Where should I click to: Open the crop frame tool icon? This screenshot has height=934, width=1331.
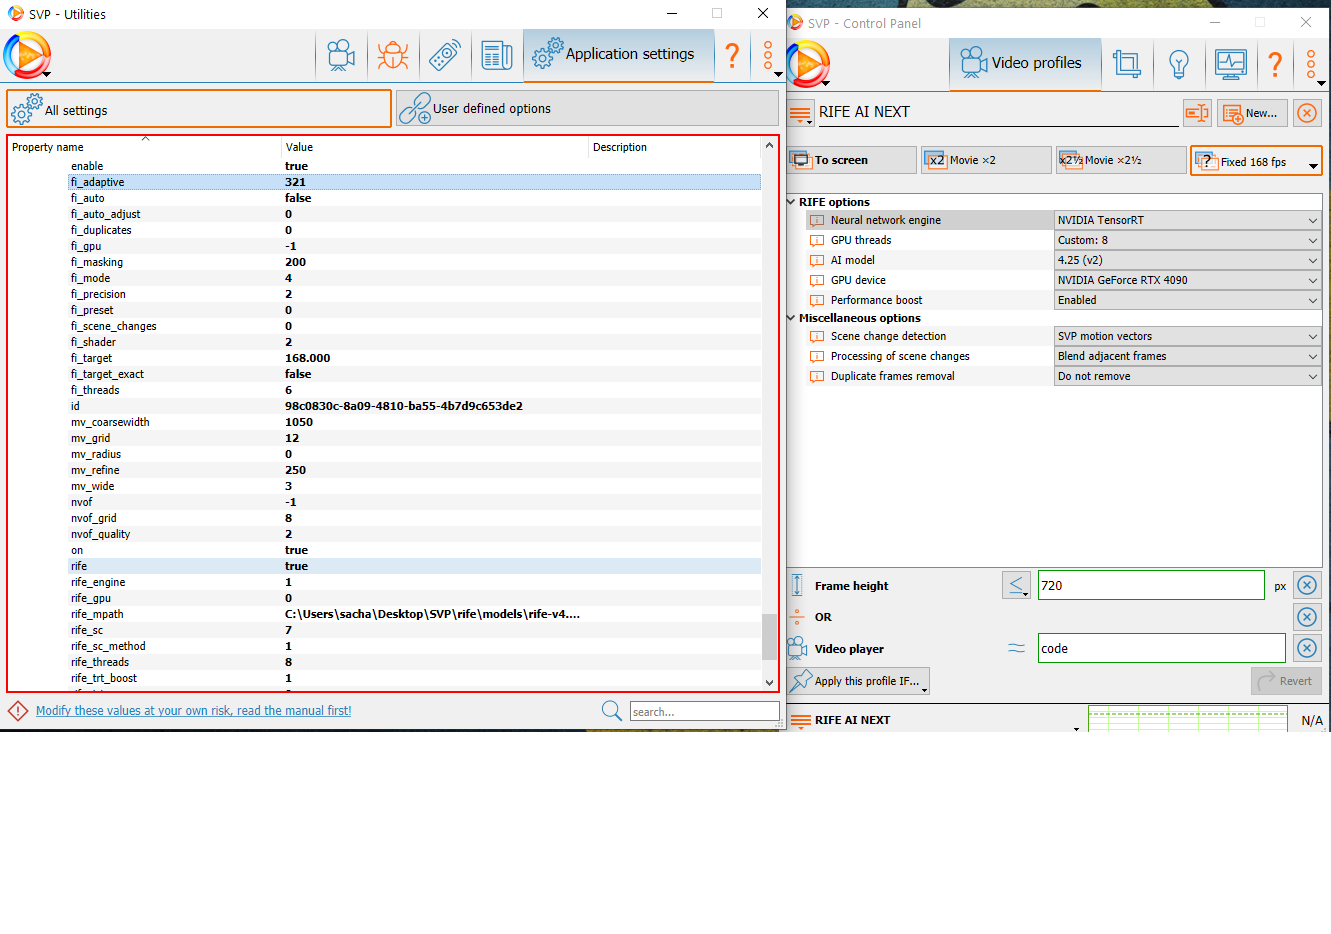point(1127,64)
